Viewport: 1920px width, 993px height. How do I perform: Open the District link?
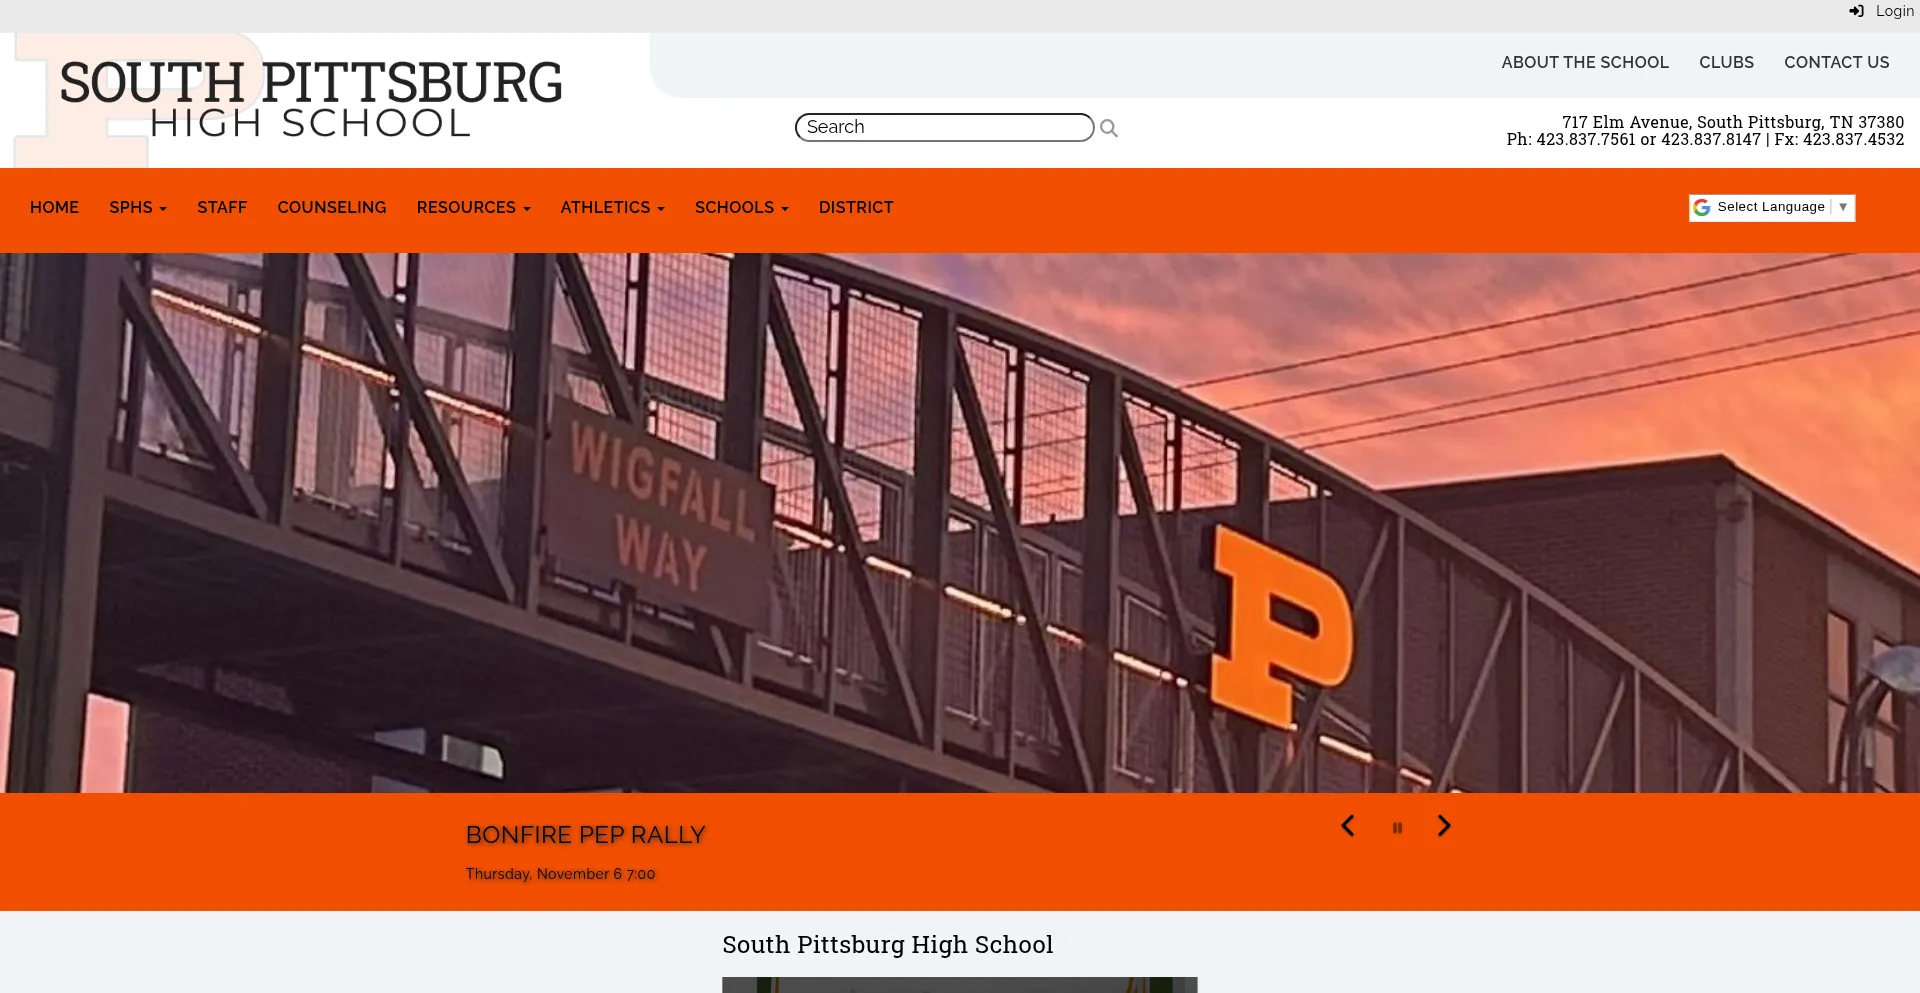pyautogui.click(x=856, y=208)
